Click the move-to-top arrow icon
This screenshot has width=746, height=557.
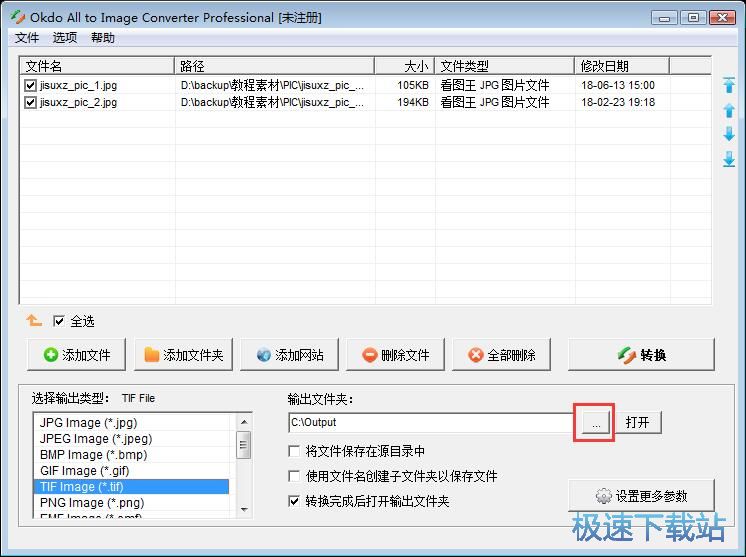click(729, 85)
